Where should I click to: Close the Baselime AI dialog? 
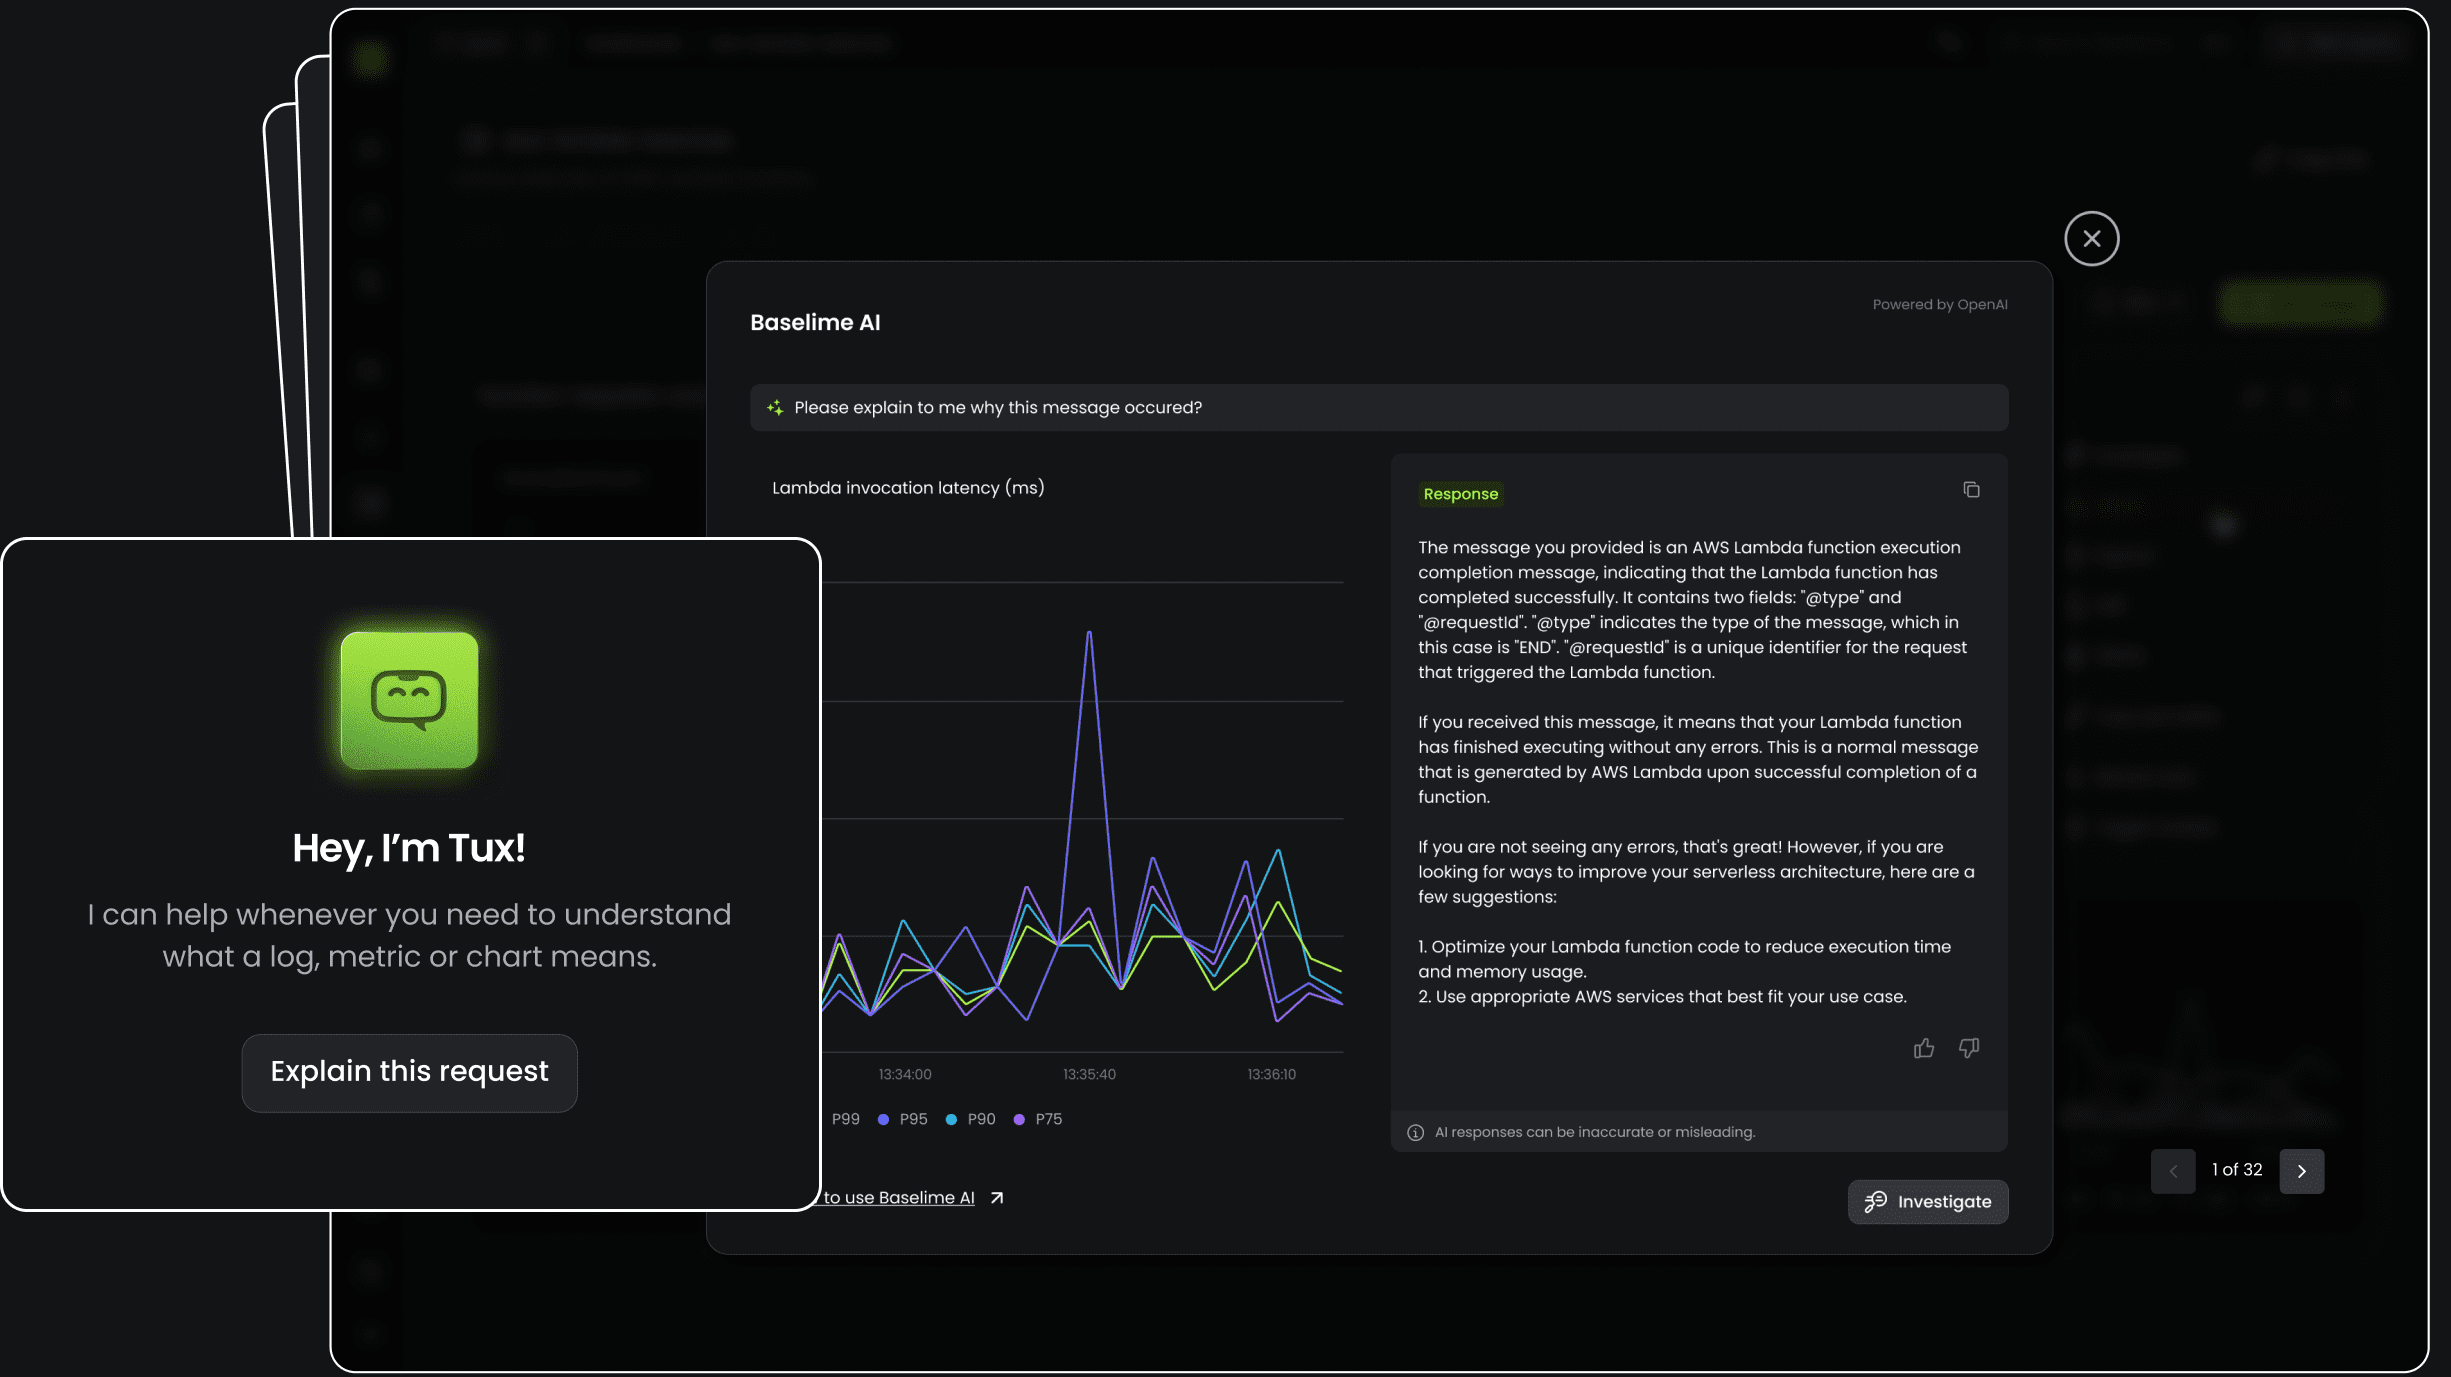click(x=2091, y=239)
